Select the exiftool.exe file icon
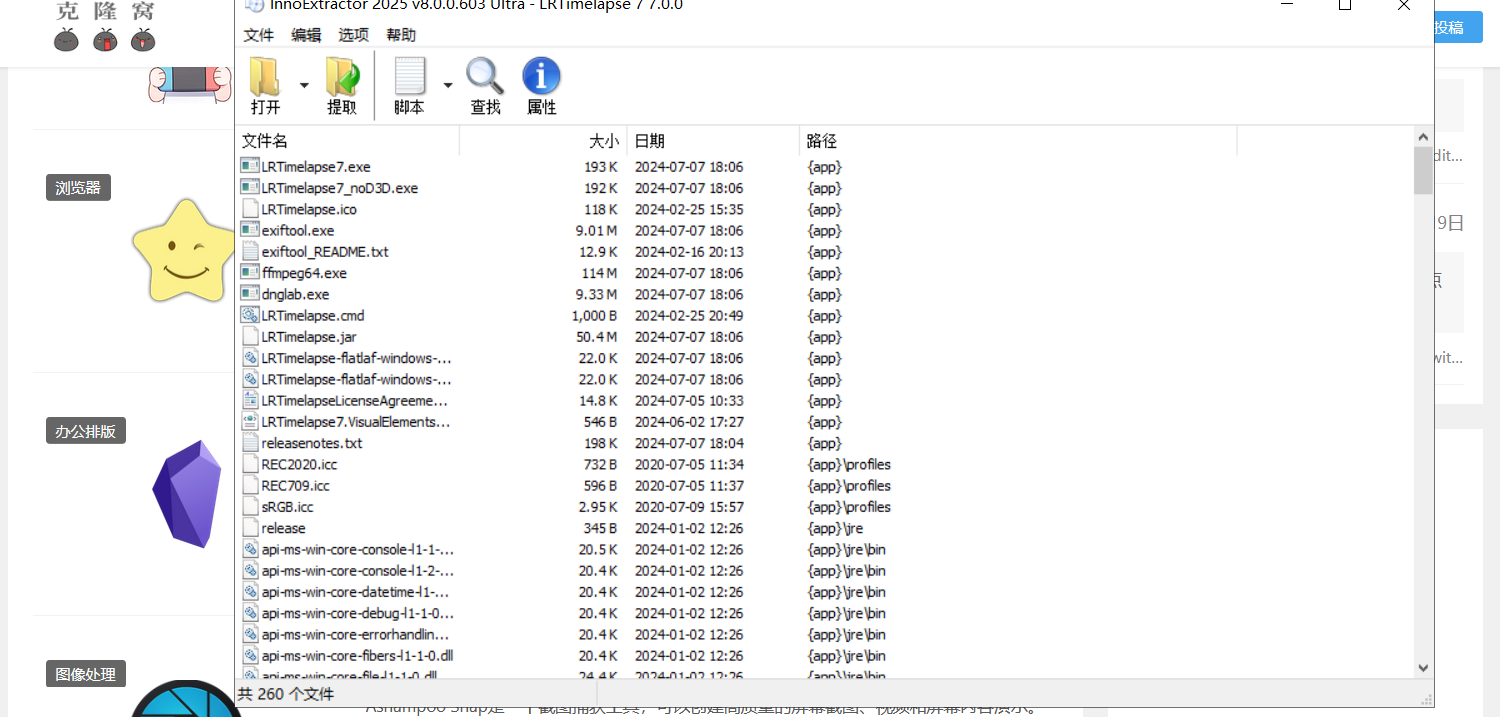Screen dimensions: 1500x717 [x=250, y=230]
